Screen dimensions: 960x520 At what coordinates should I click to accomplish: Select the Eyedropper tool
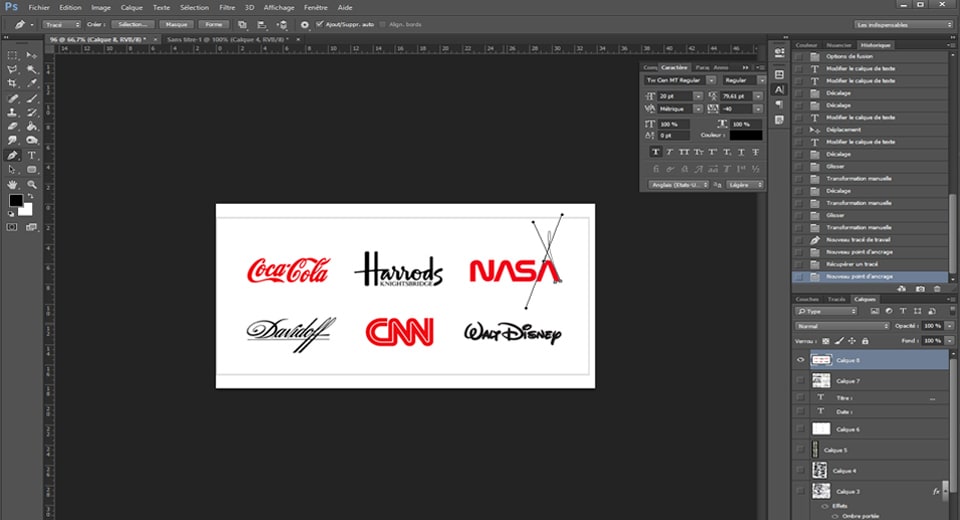[32, 83]
